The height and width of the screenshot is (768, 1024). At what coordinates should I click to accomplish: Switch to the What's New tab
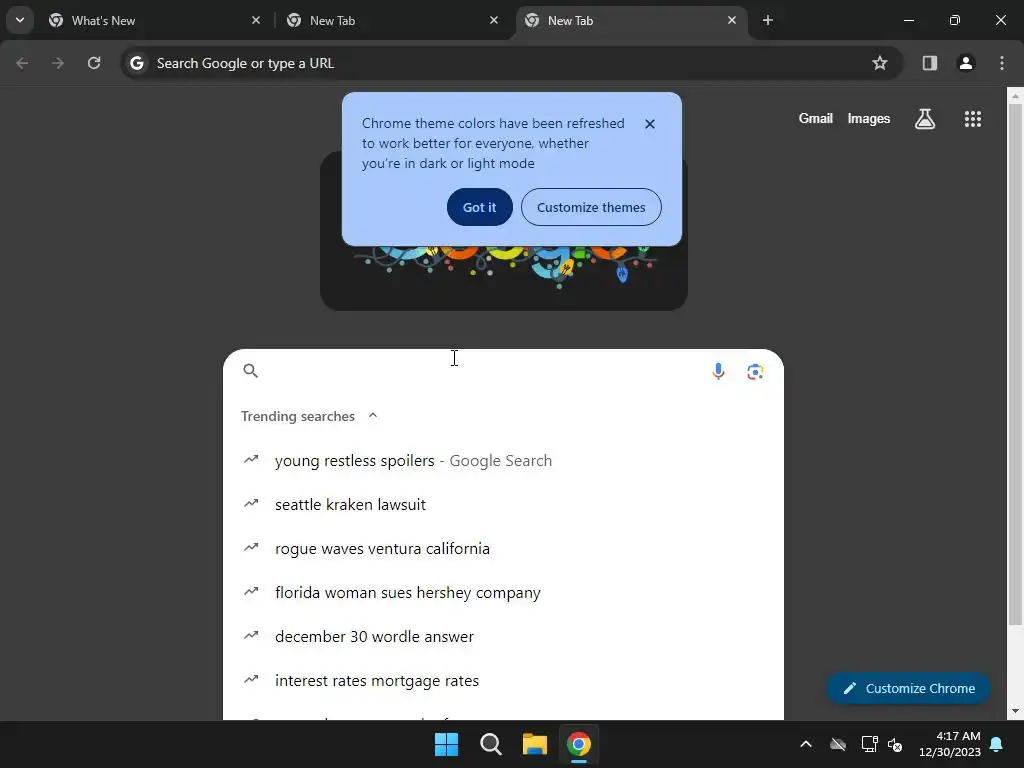(155, 20)
